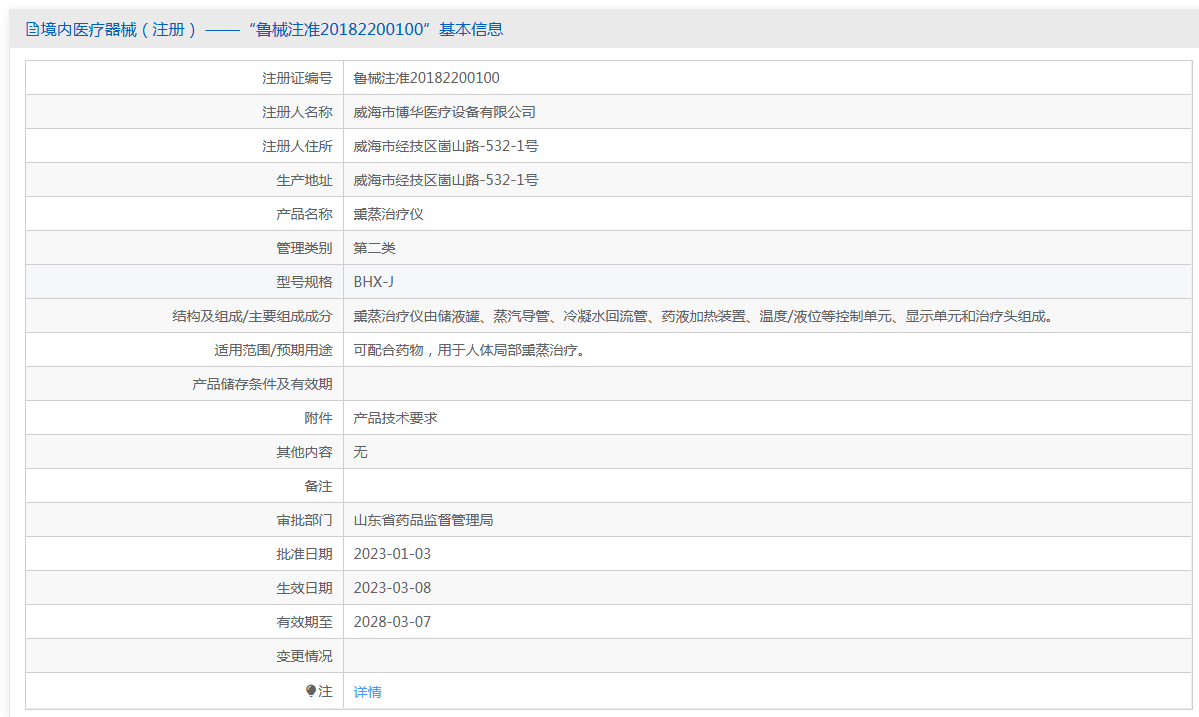Click the 附件 label
Viewport: 1199px width, 717px height.
pos(318,418)
